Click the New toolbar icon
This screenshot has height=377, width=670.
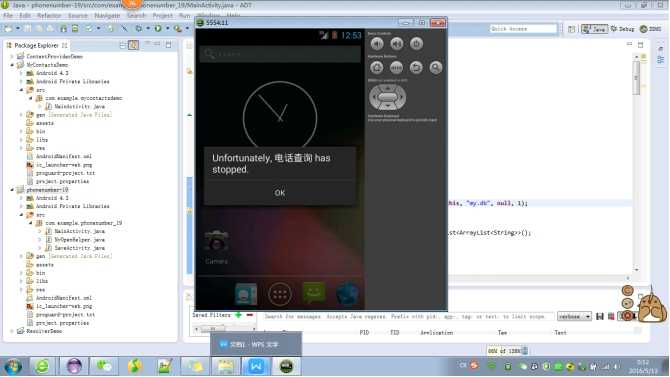(8, 29)
